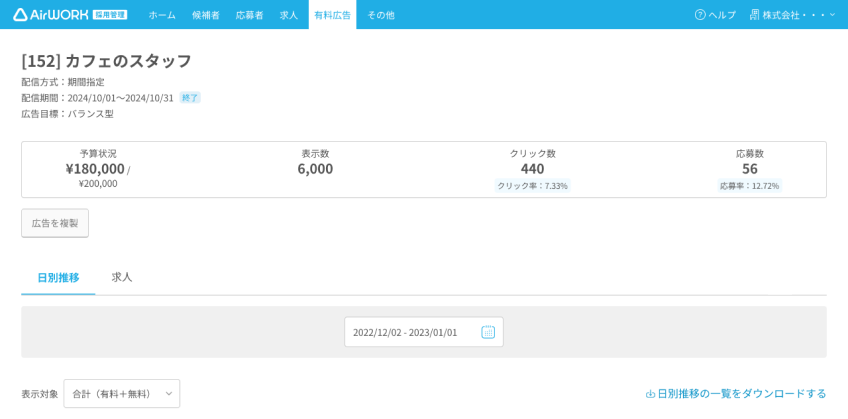Click the 配信期間 dates 2024/10/01～2024/10/31
The image size is (848, 419).
121,98
